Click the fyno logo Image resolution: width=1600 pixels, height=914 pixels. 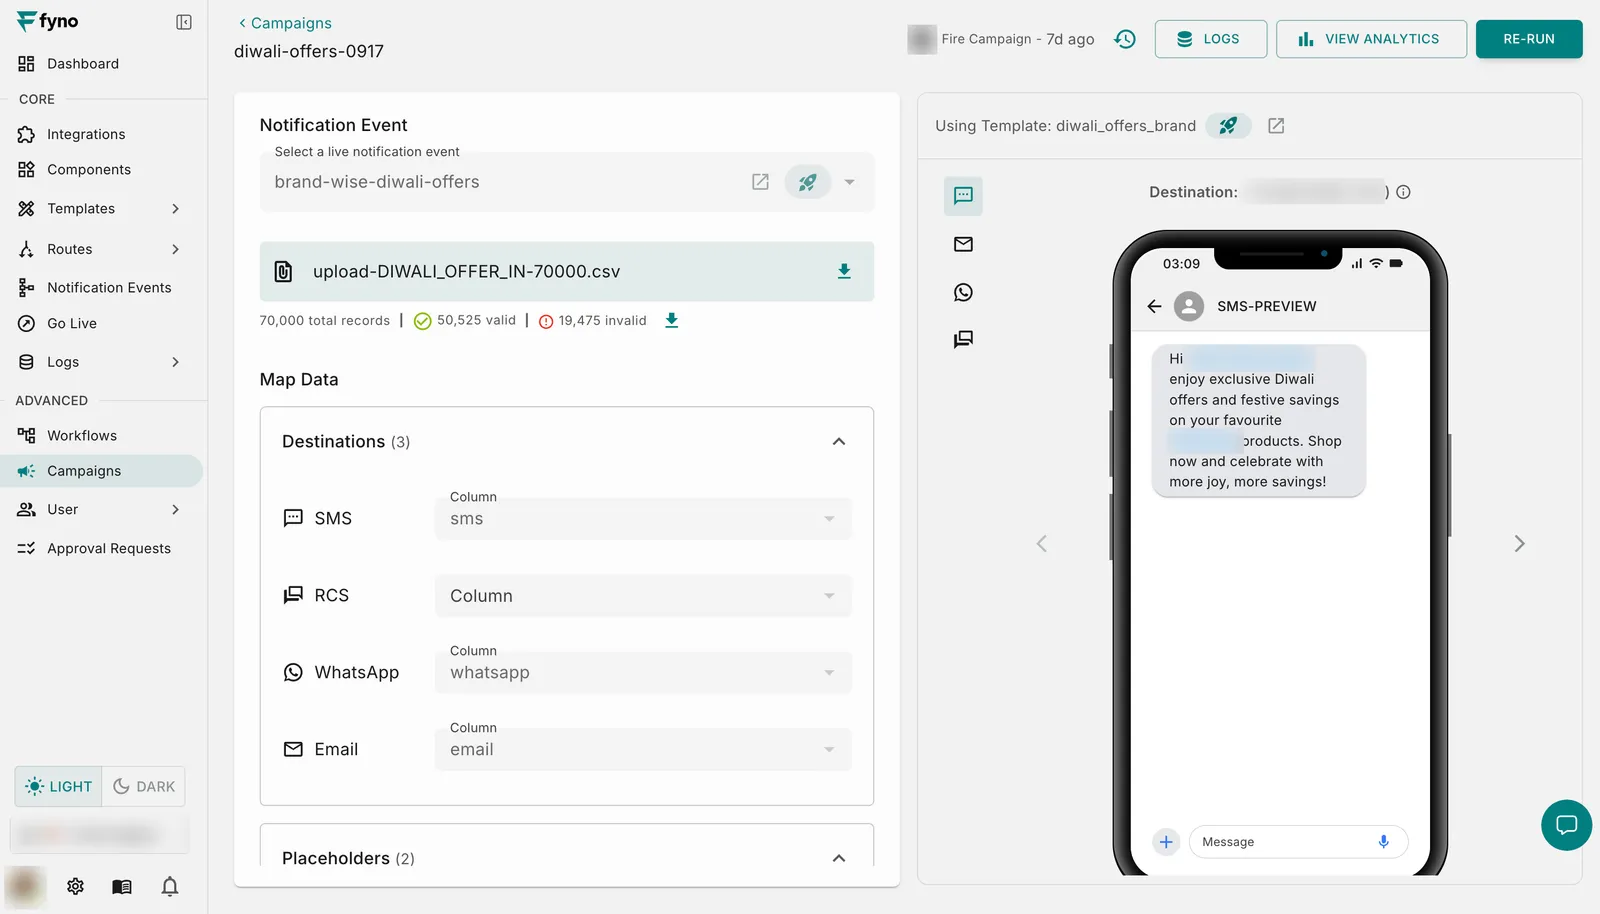pyautogui.click(x=47, y=21)
